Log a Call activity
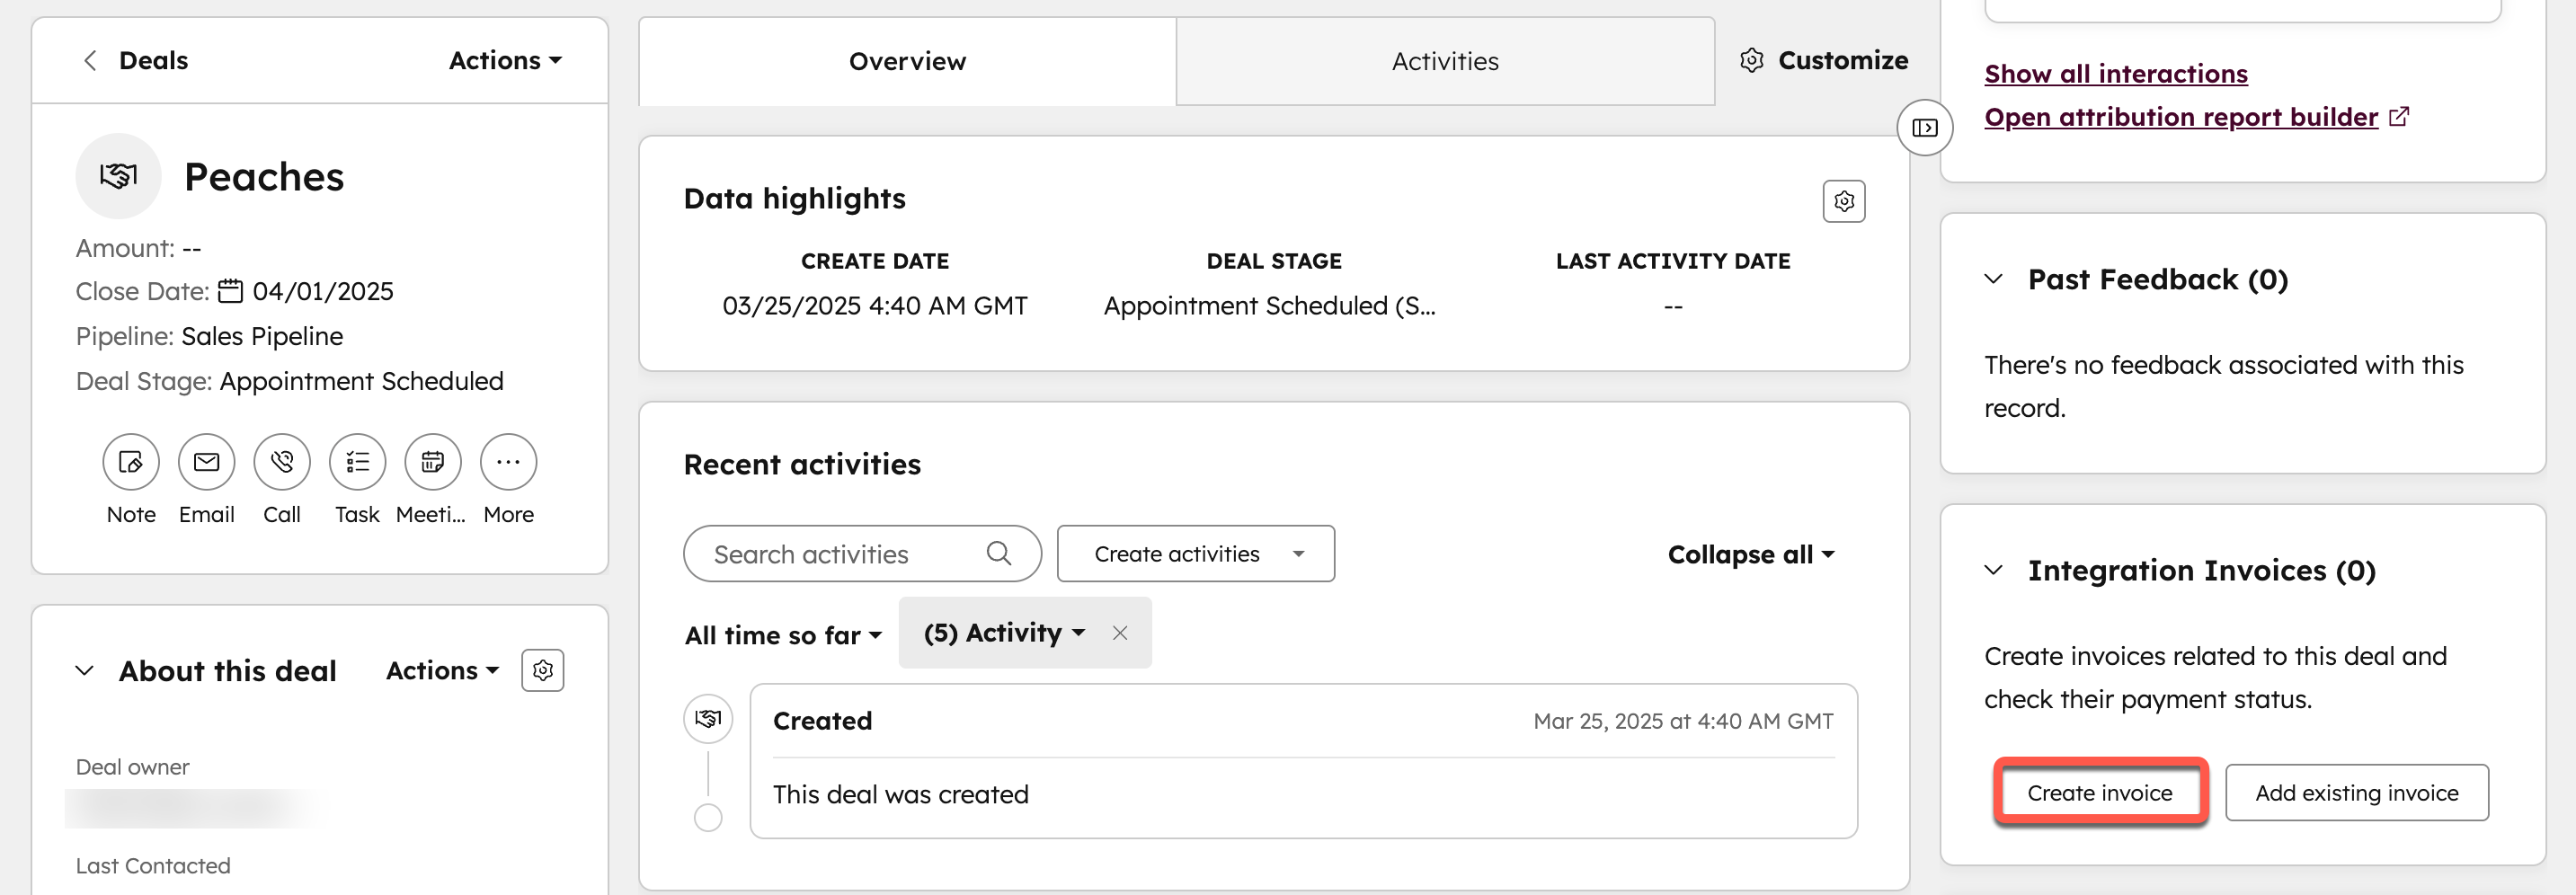 pos(281,462)
